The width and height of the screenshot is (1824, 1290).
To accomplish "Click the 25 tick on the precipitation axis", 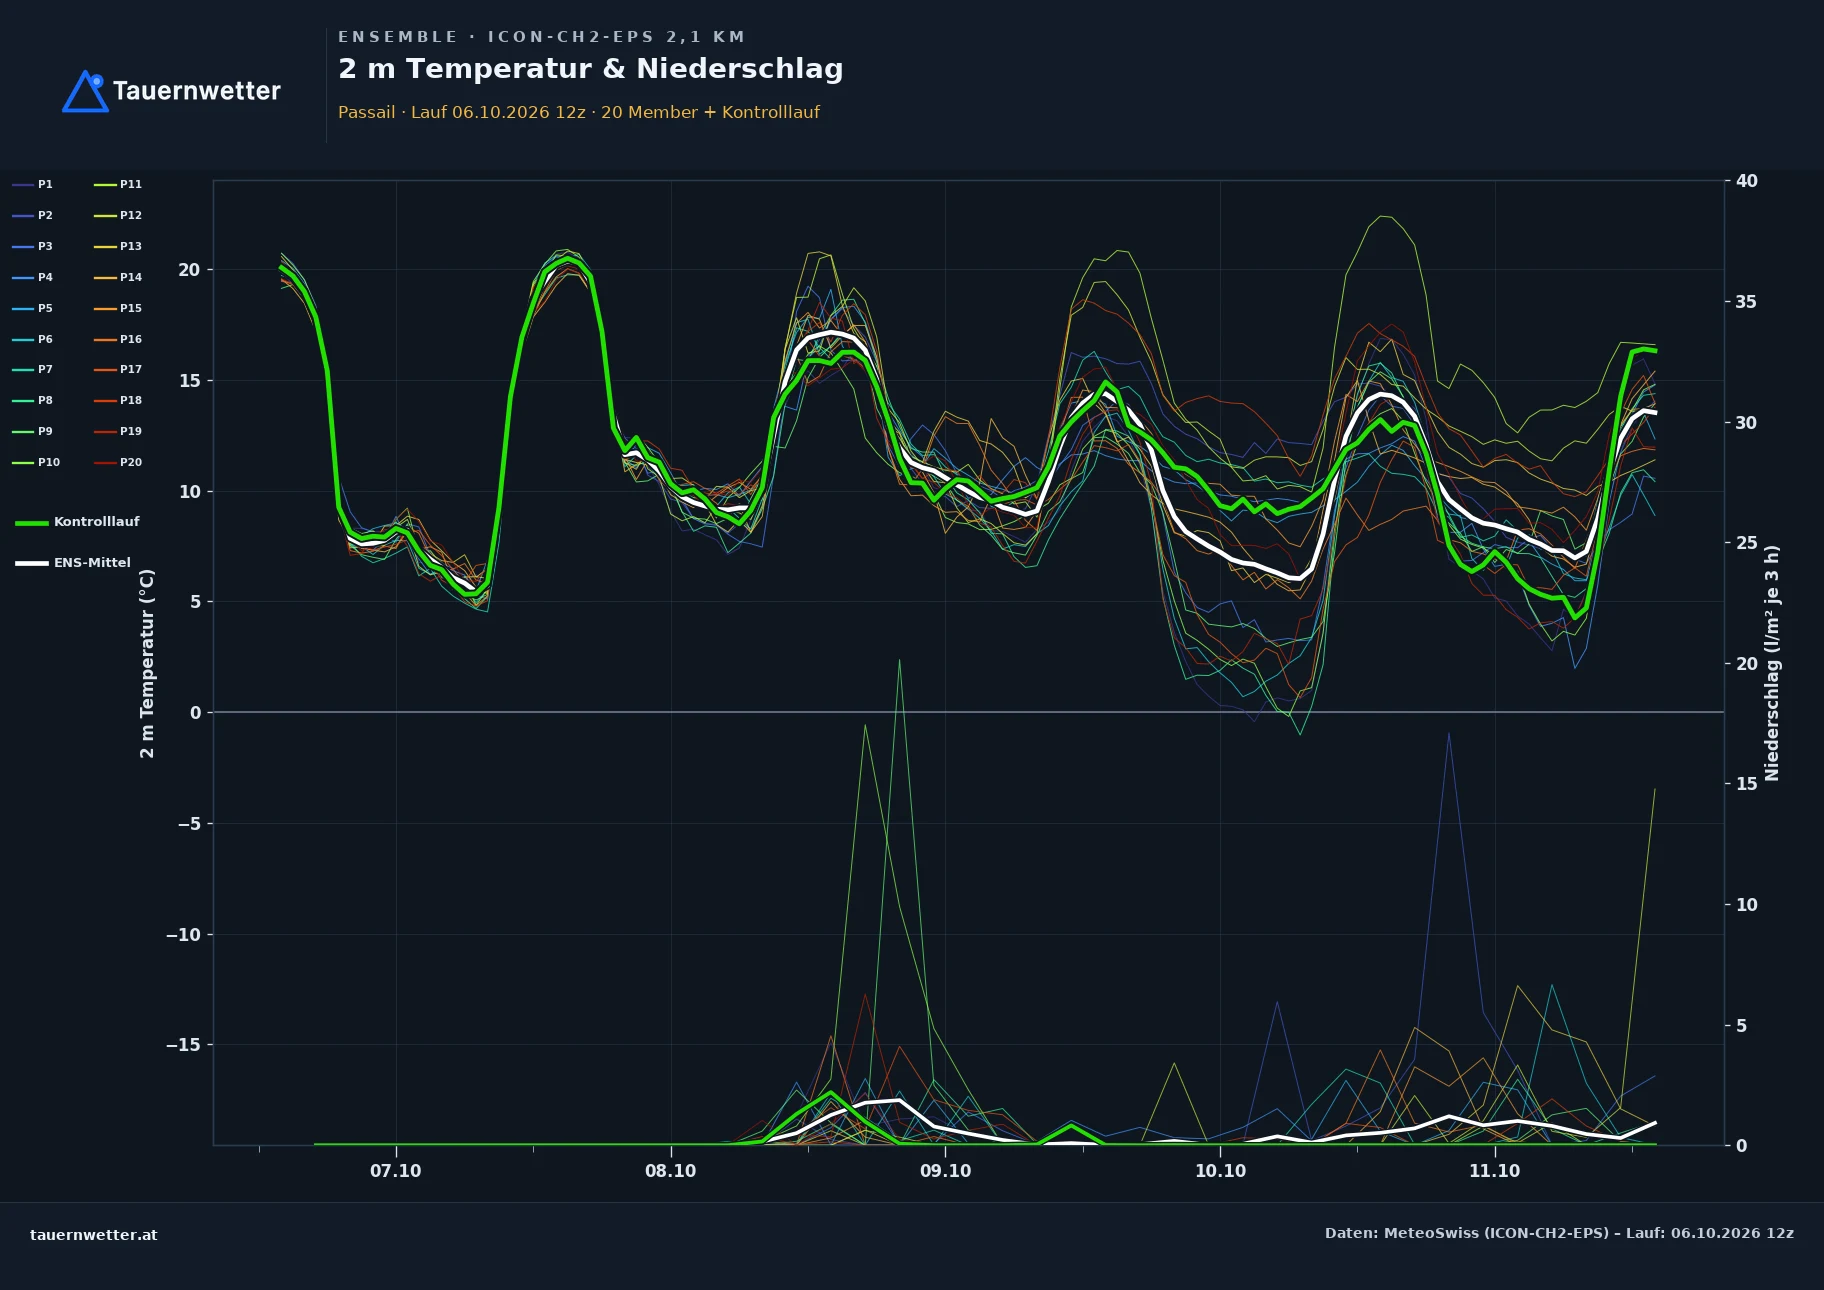I will (1747, 543).
